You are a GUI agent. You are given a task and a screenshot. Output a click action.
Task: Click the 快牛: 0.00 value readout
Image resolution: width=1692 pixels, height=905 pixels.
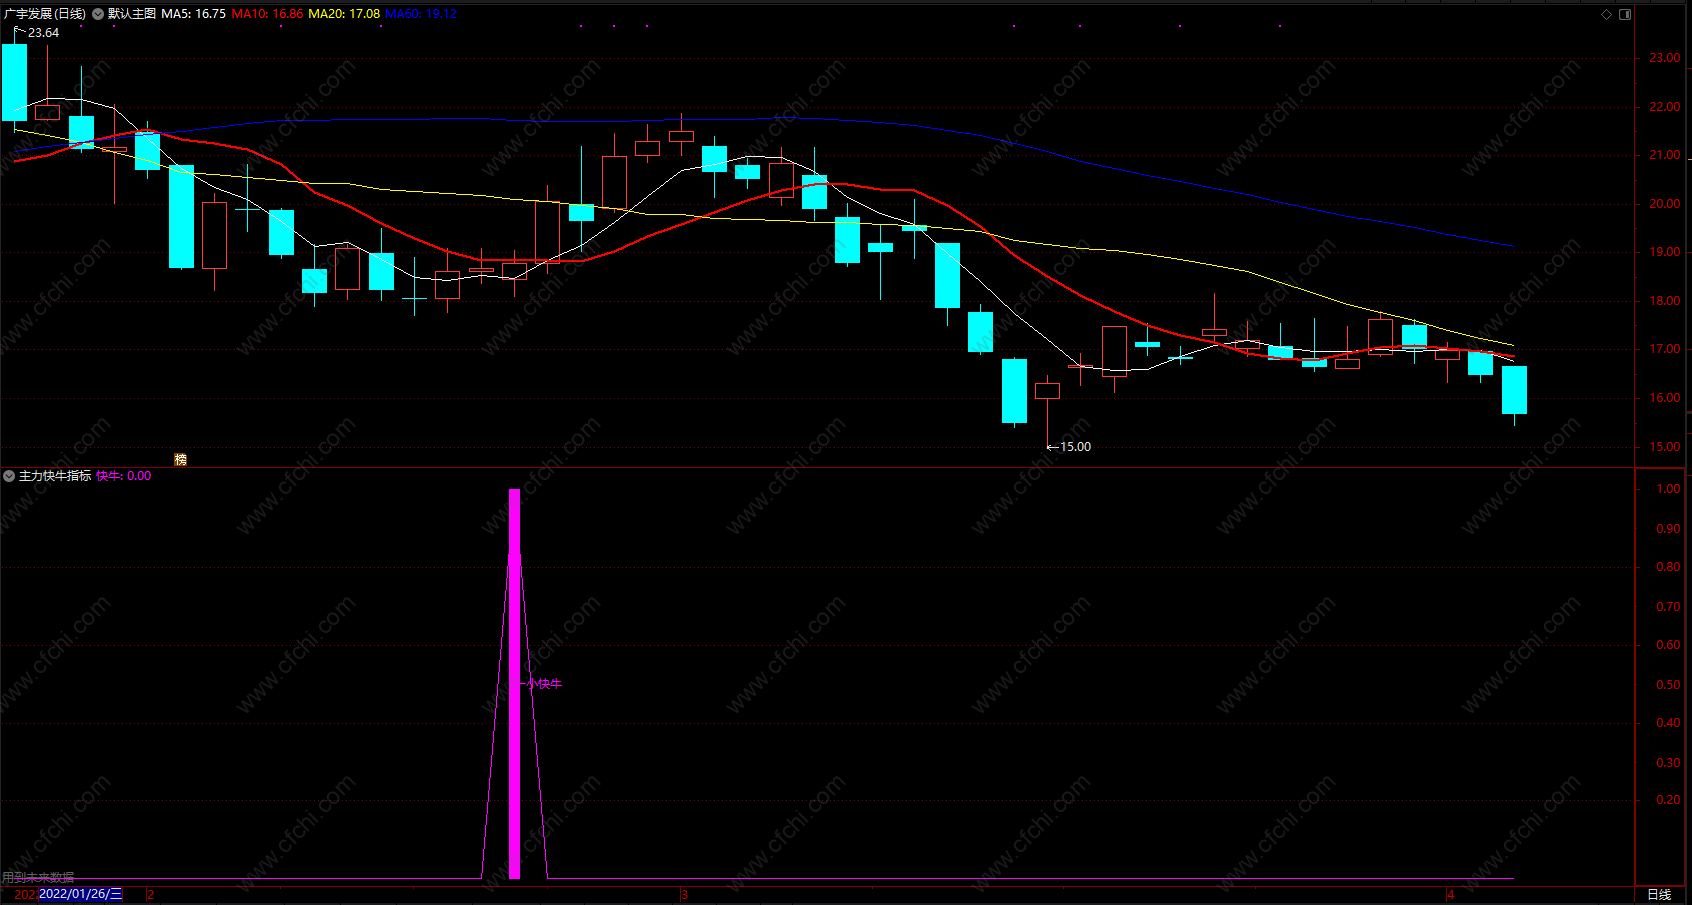pos(124,476)
